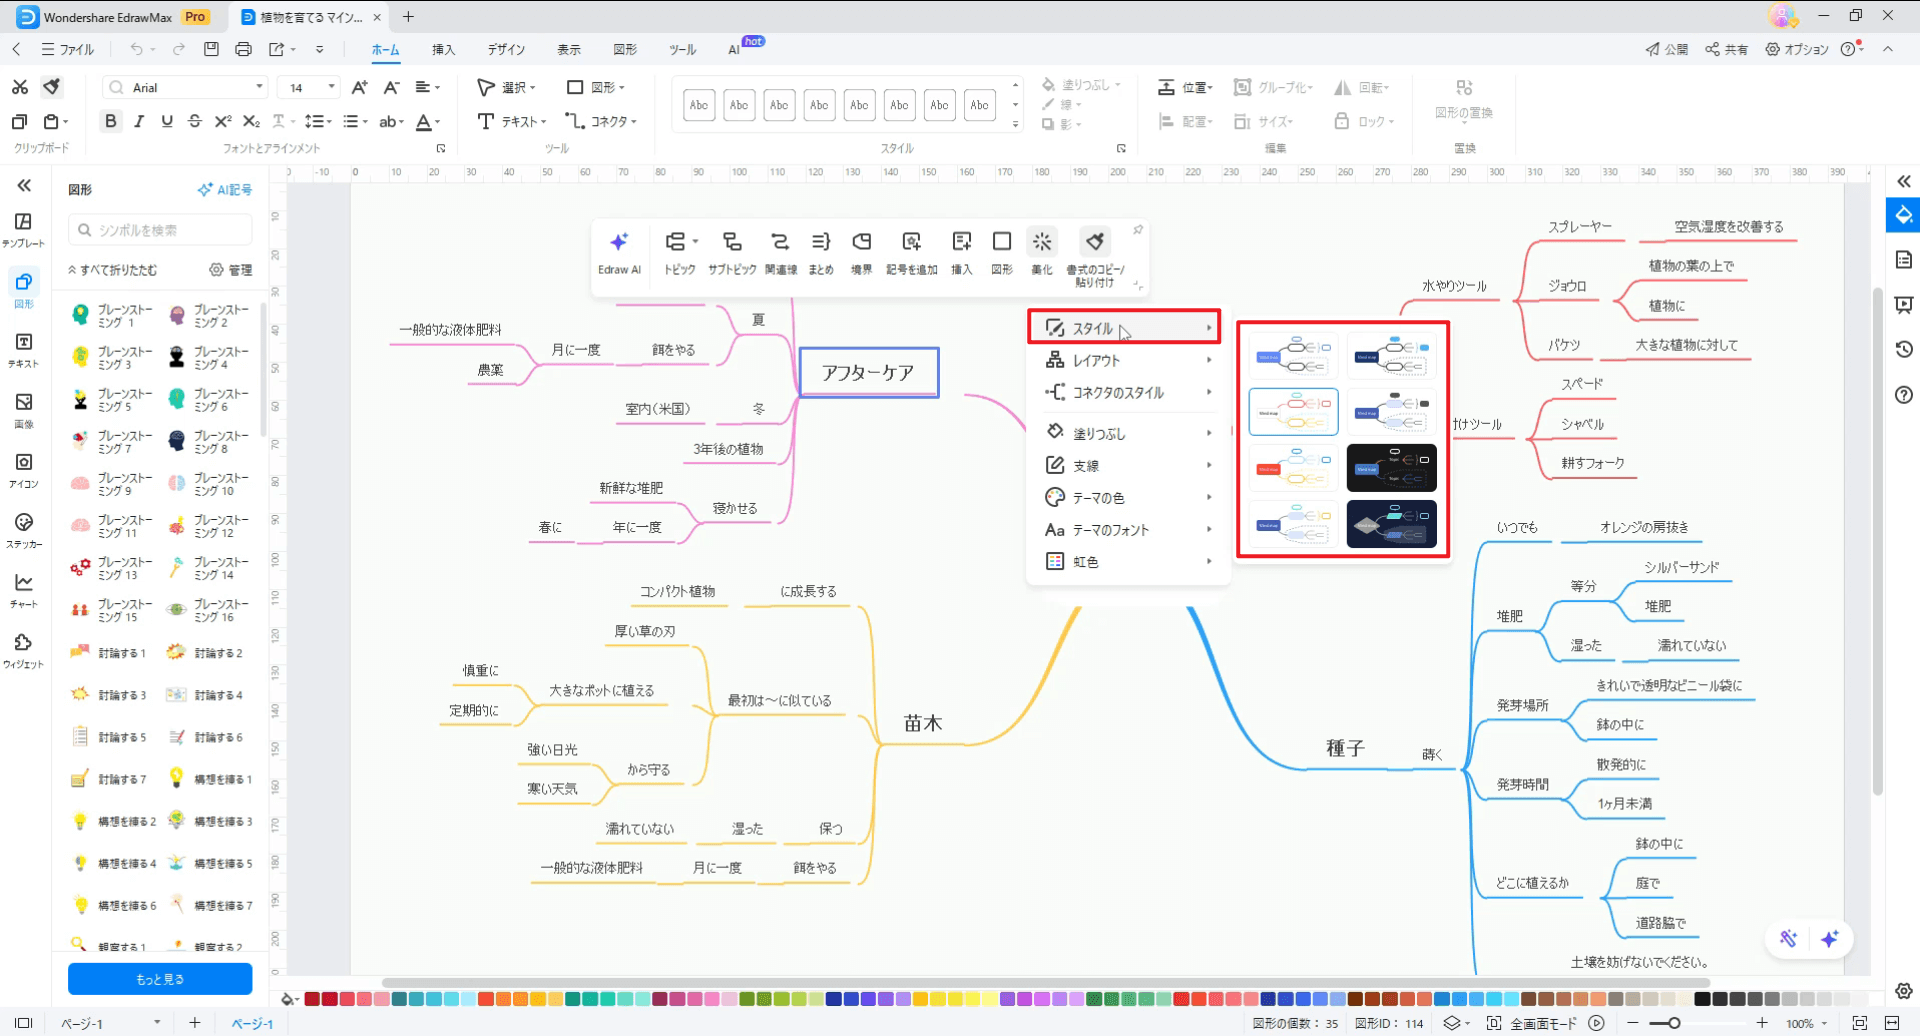Open the テンプレート templates sidebar panel
The height and width of the screenshot is (1036, 1920).
pyautogui.click(x=24, y=229)
